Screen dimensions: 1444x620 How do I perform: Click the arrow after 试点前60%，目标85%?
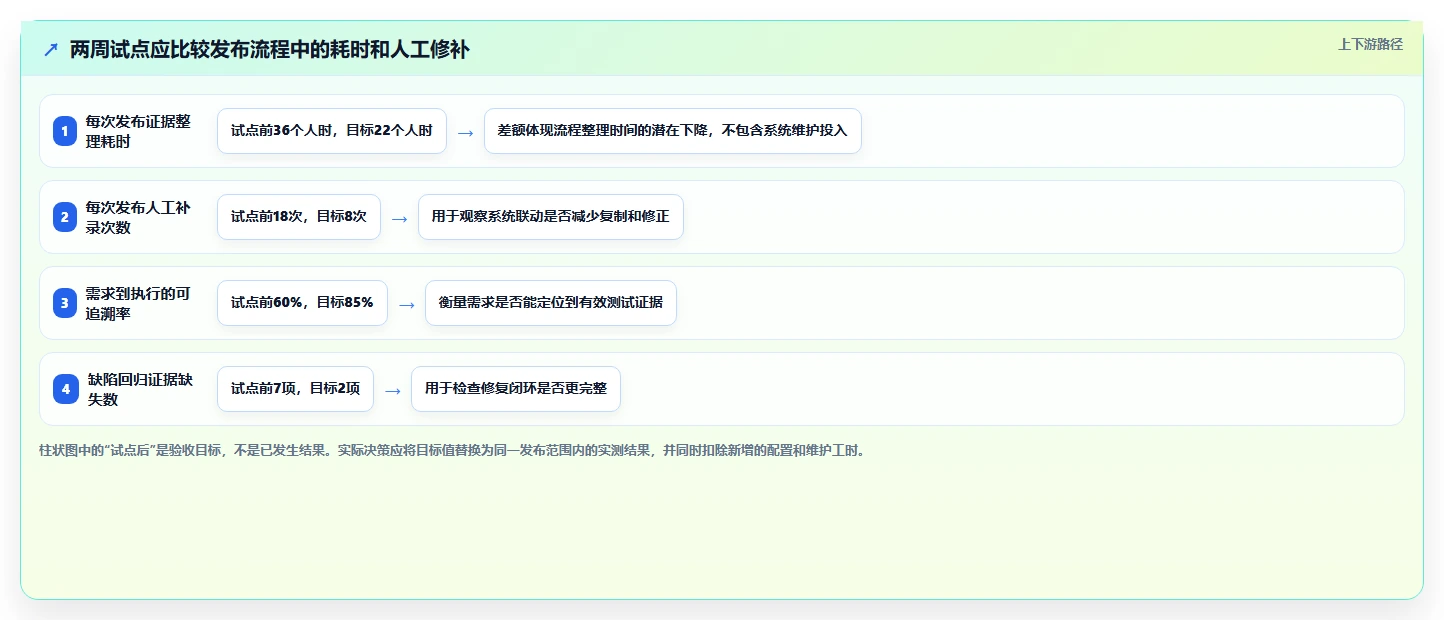click(406, 304)
